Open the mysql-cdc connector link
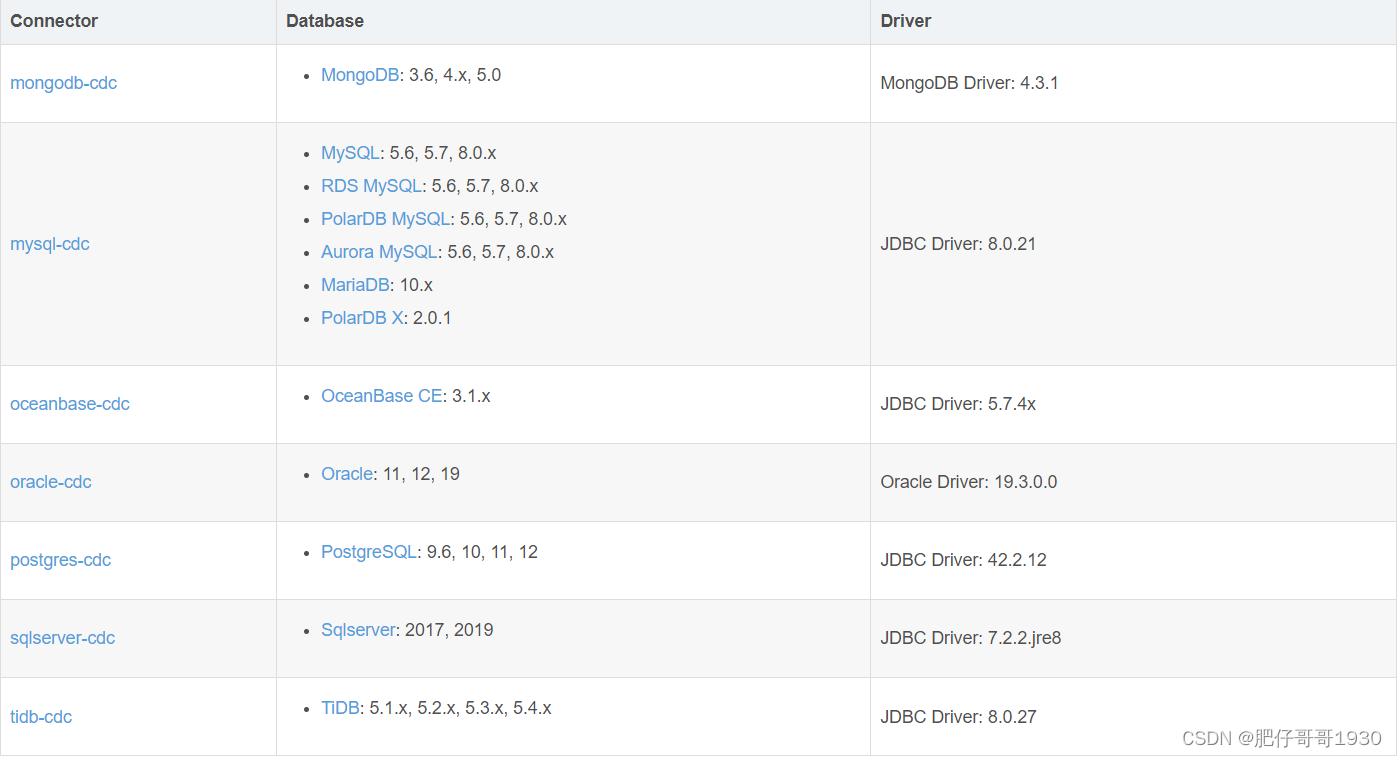Viewport: 1397px width, 757px height. tap(49, 244)
